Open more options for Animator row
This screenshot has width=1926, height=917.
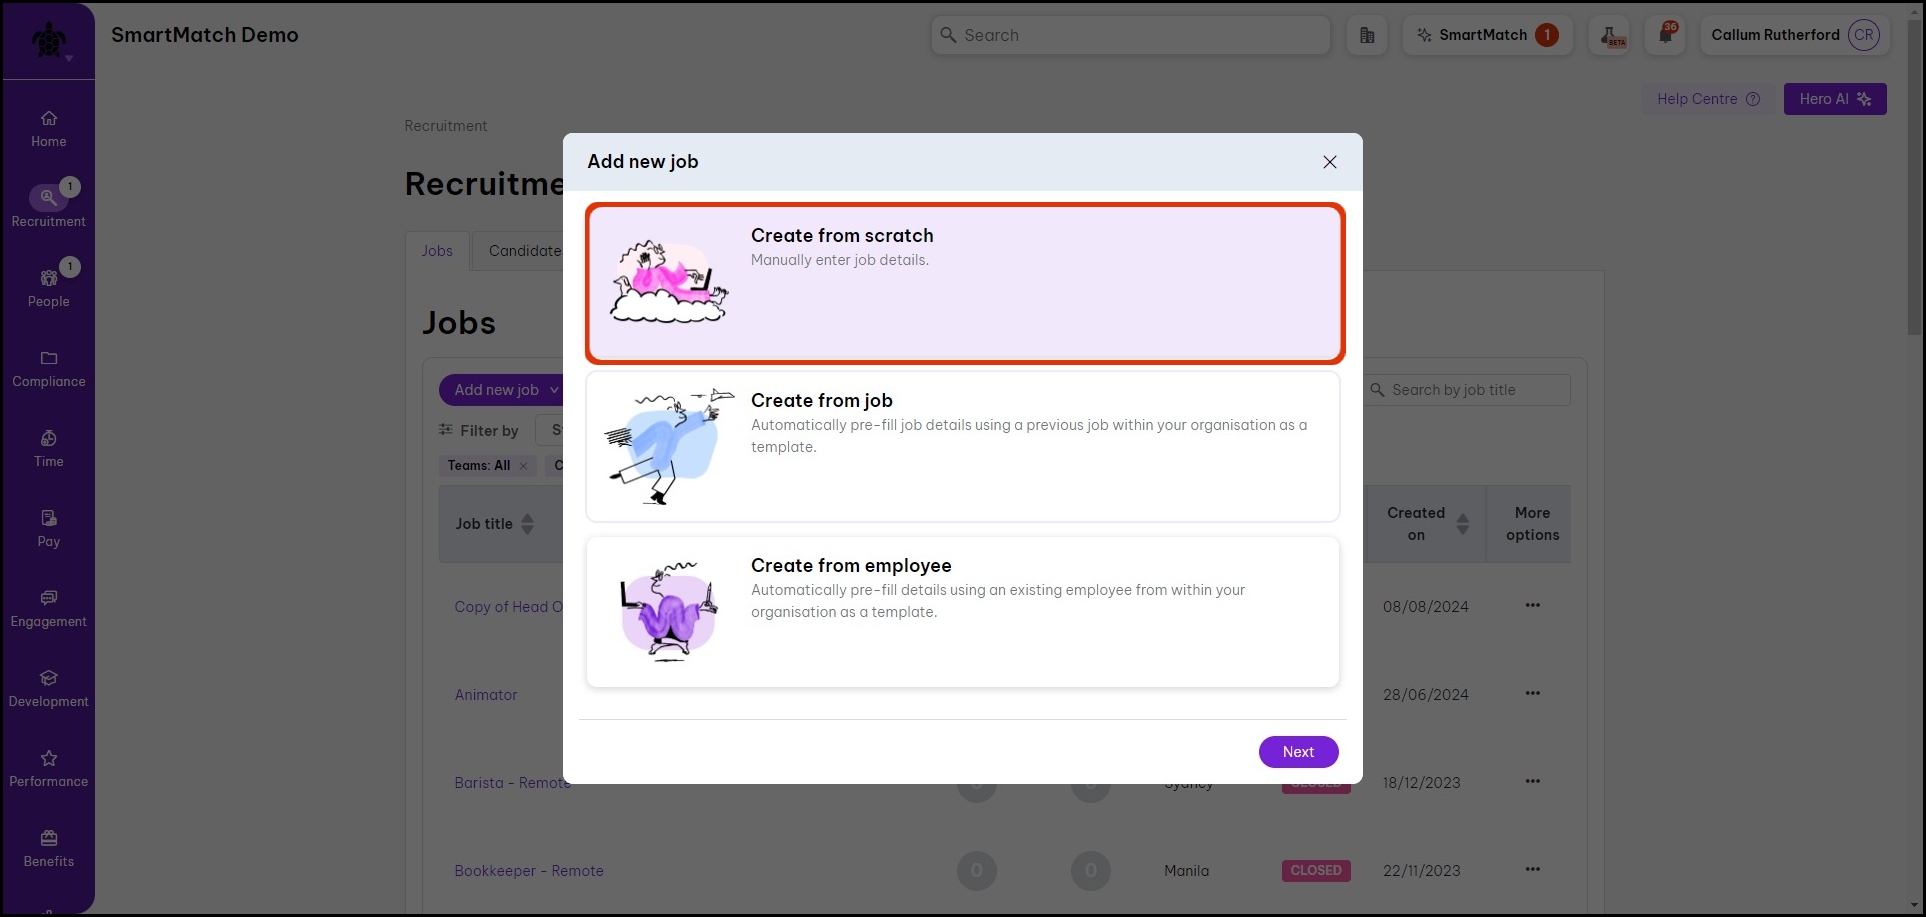(x=1532, y=693)
